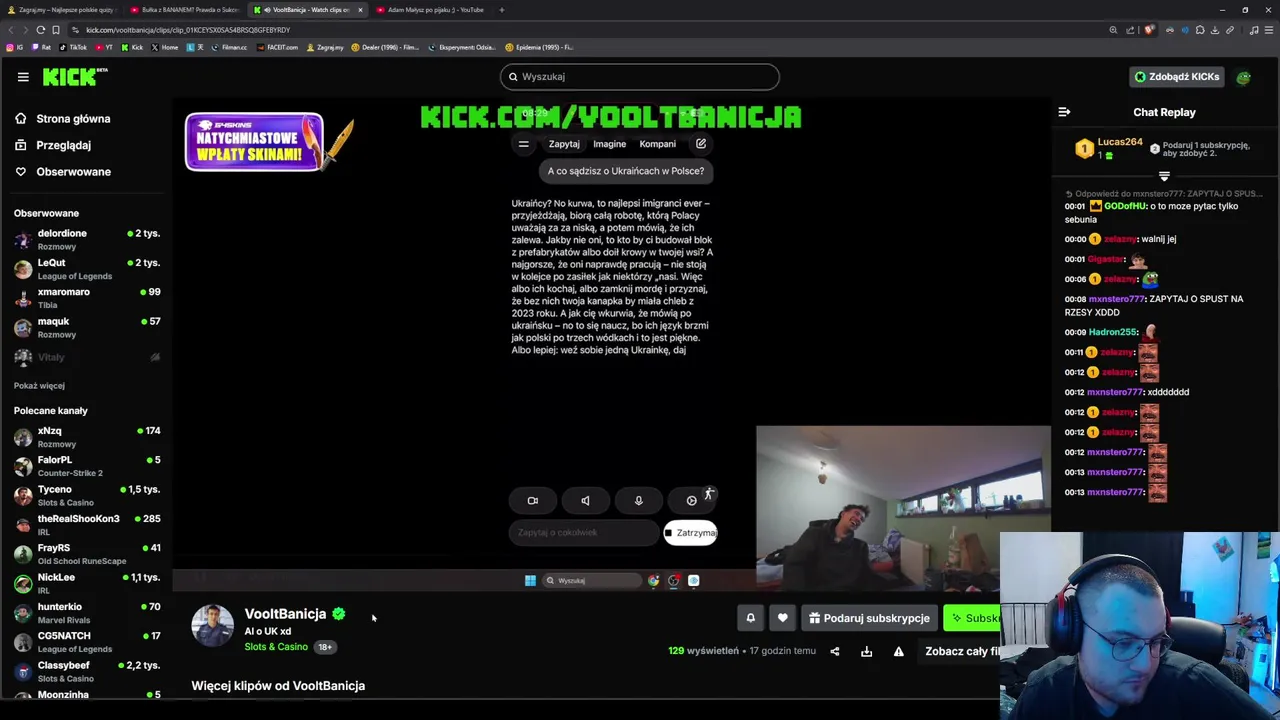Screen dimensions: 1280x720
Task: Click the new chat edit icon in clip
Action: [701, 144]
